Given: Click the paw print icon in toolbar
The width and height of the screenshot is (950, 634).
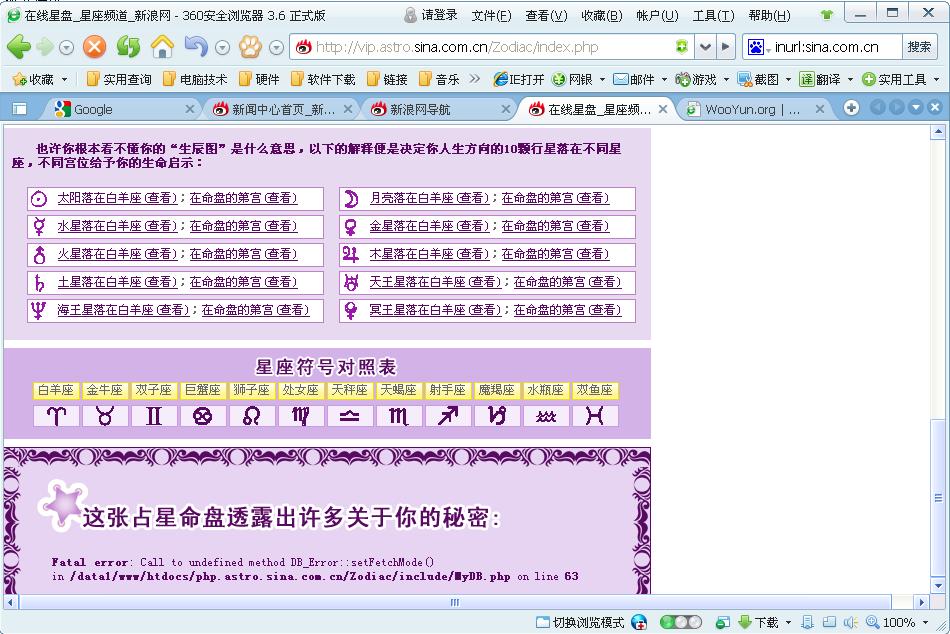Looking at the screenshot, I should (250, 47).
